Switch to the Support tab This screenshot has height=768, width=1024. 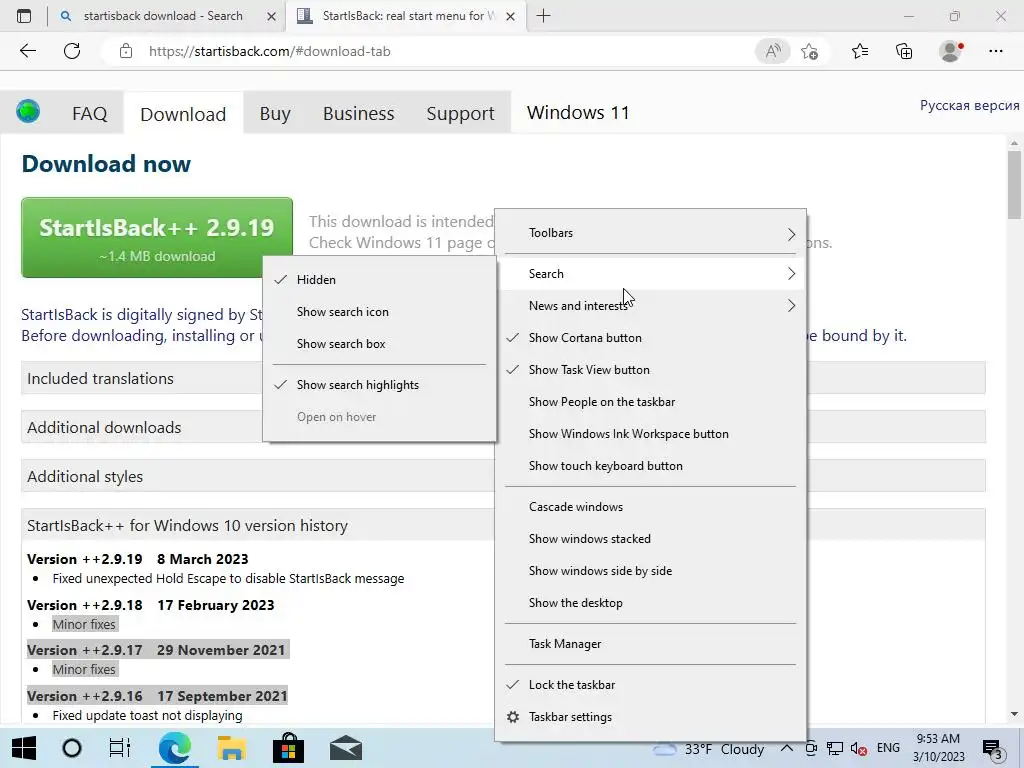(x=460, y=113)
